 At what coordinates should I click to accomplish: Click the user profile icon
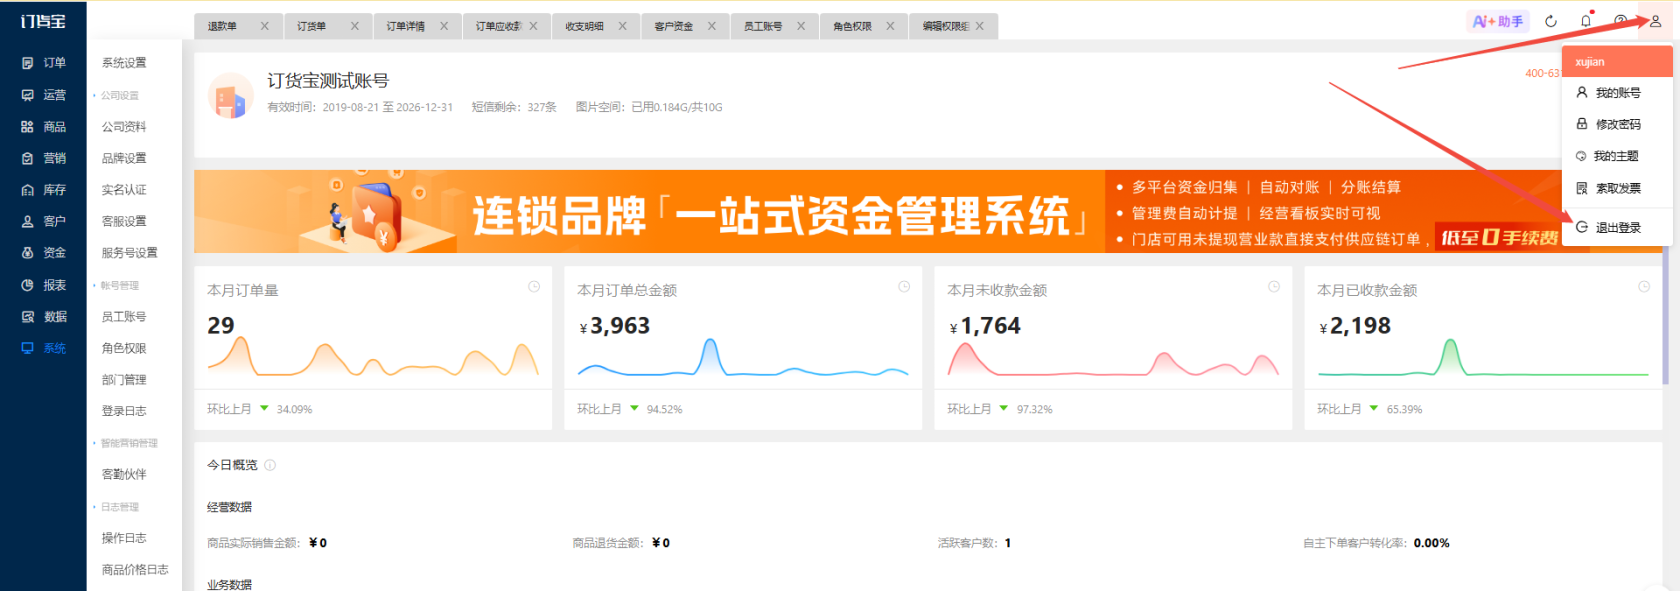click(x=1655, y=21)
